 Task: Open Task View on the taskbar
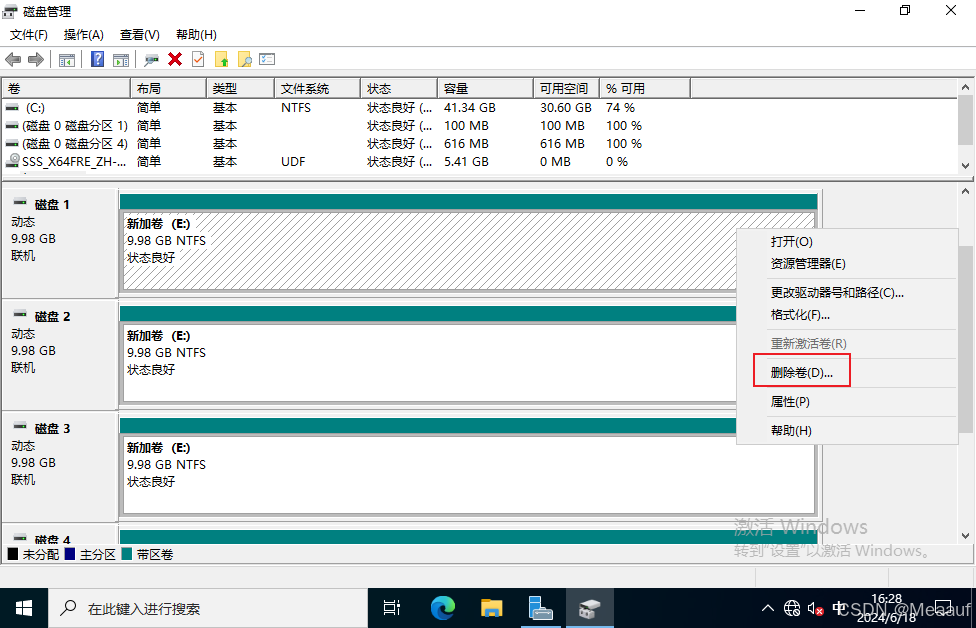click(392, 608)
